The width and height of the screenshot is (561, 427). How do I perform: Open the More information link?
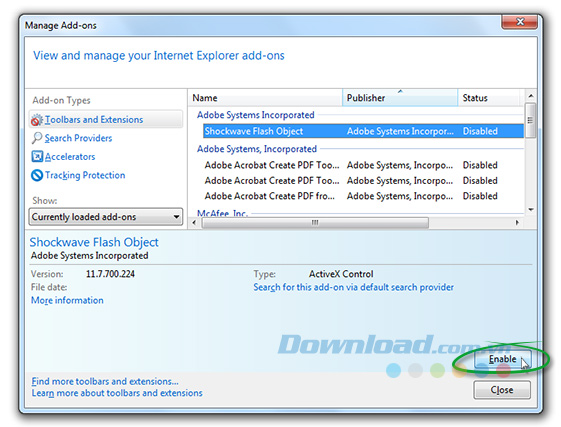[67, 300]
